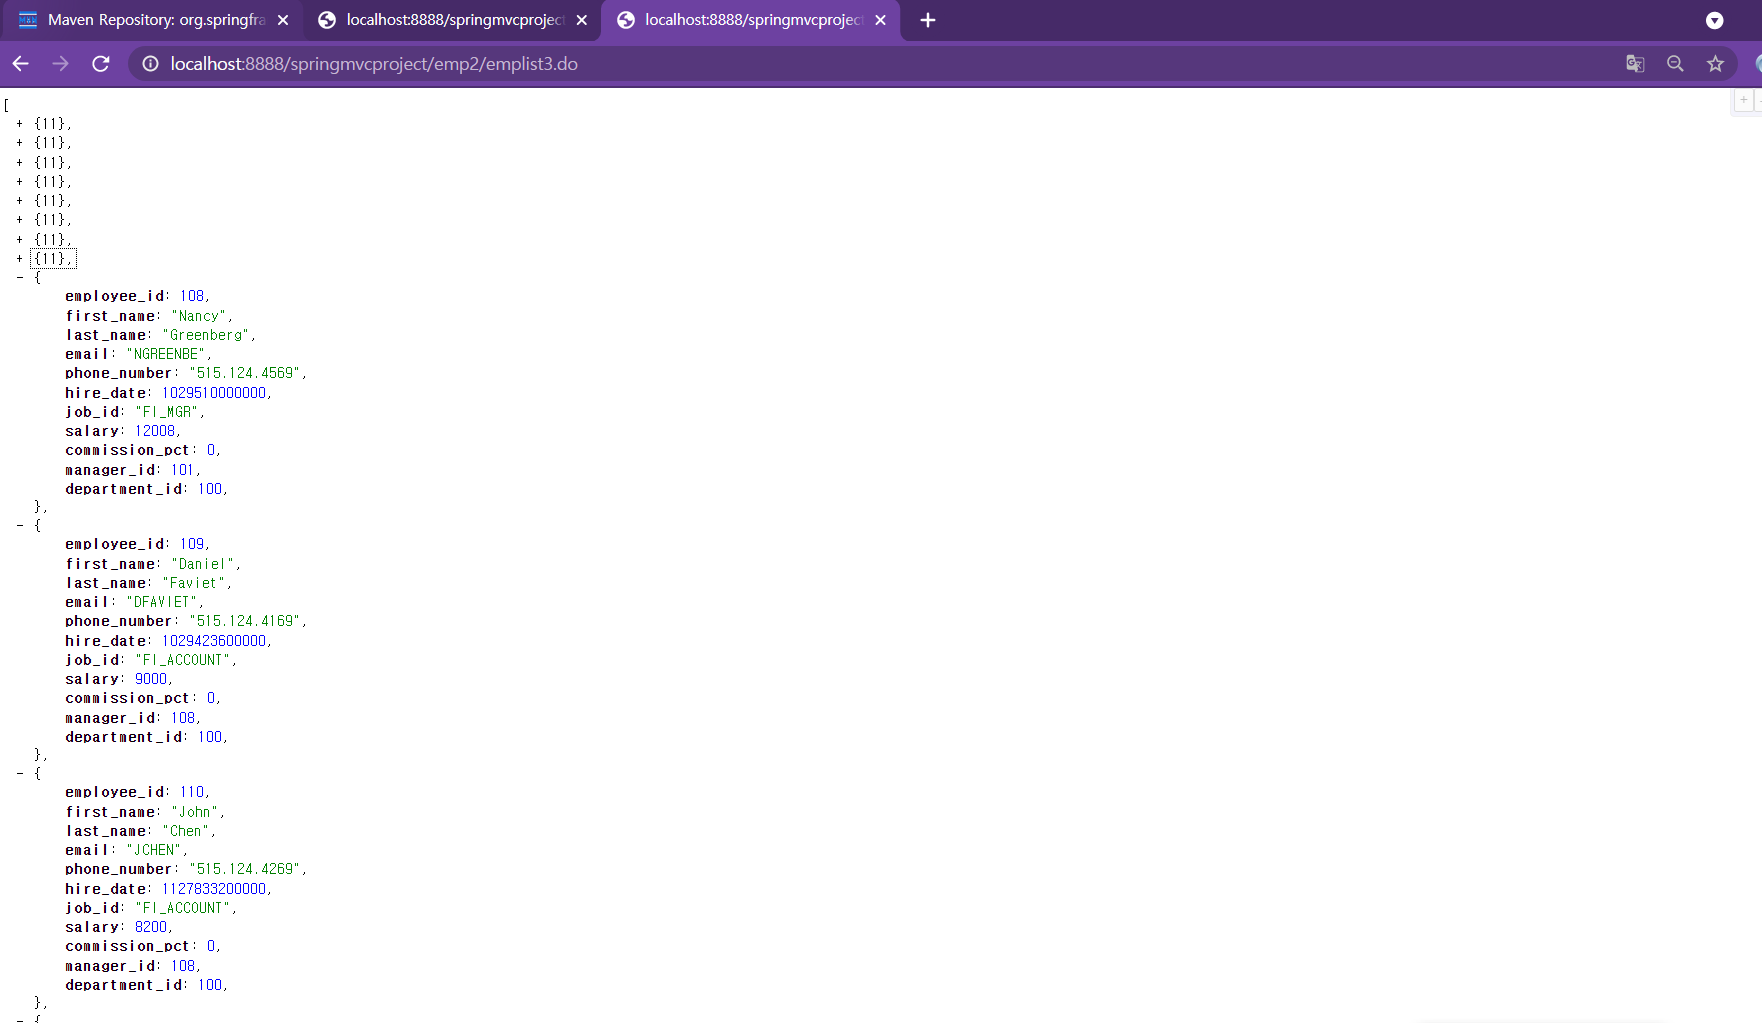
Task: Click employee_id value 110
Action: click(192, 792)
